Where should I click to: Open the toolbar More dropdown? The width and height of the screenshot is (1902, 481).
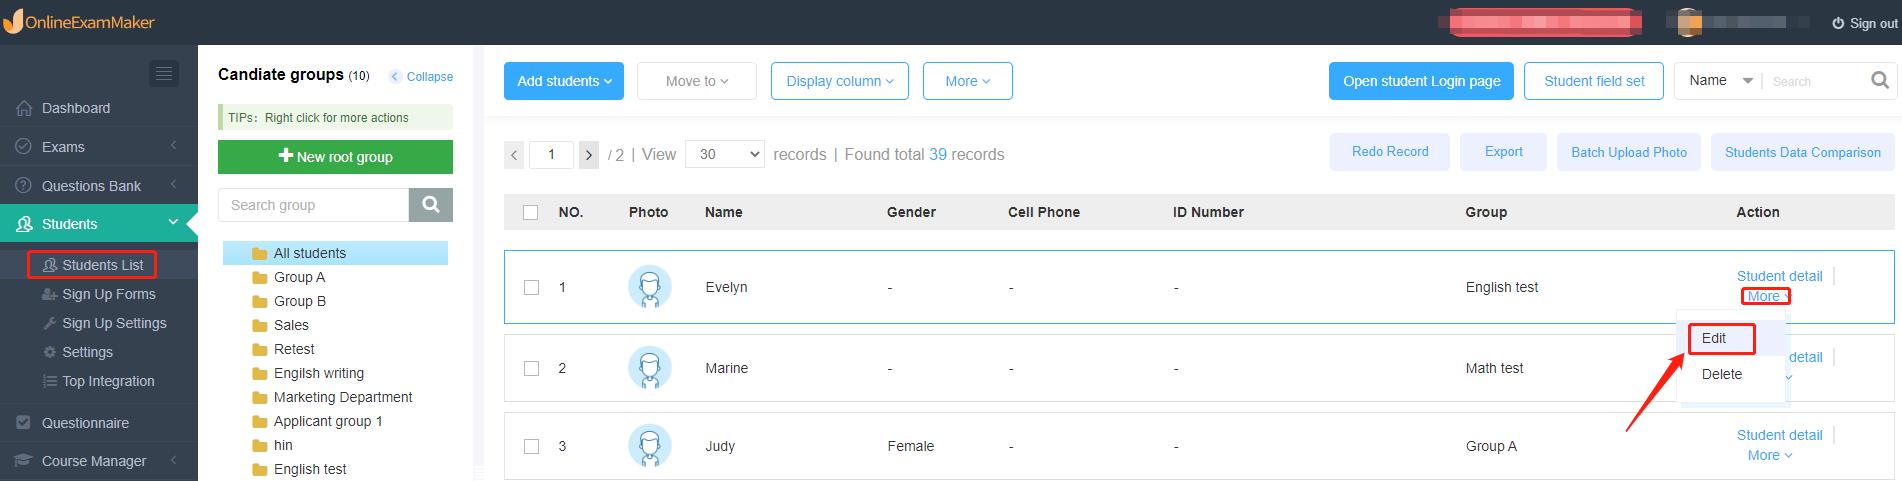pos(968,81)
